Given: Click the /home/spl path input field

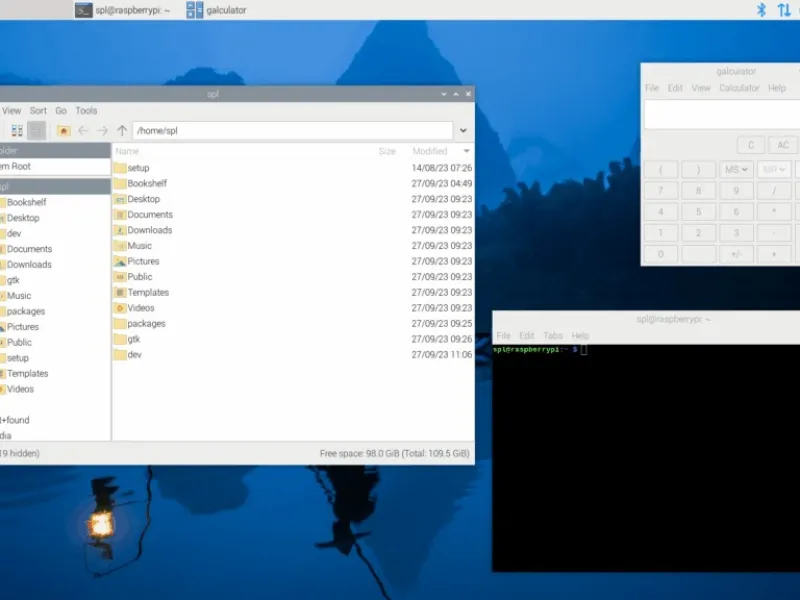Looking at the screenshot, I should [292, 131].
